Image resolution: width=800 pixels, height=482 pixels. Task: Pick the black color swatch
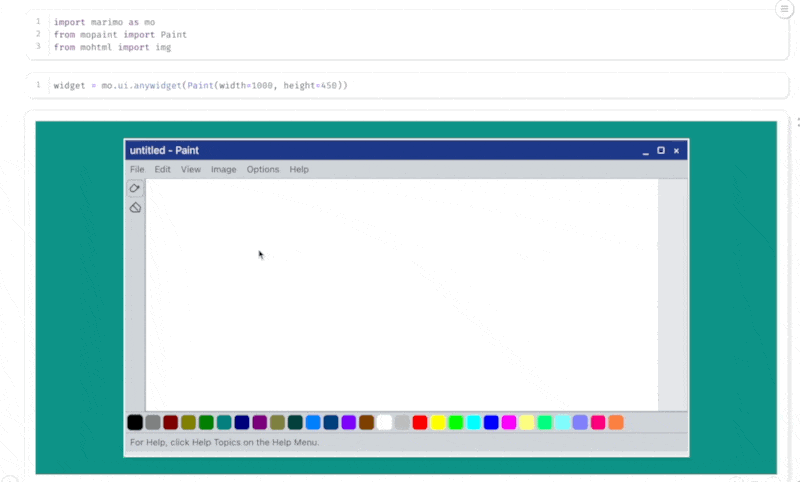point(135,423)
